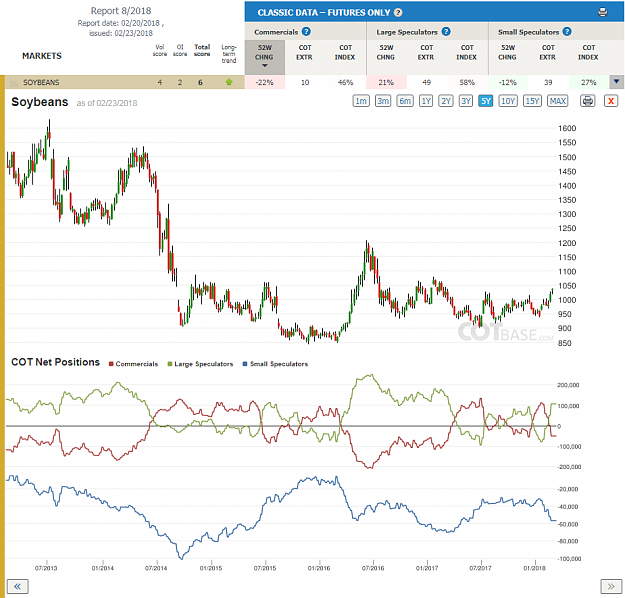
Task: Click Small Speculators COT EXTR value 39
Action: coord(548,83)
